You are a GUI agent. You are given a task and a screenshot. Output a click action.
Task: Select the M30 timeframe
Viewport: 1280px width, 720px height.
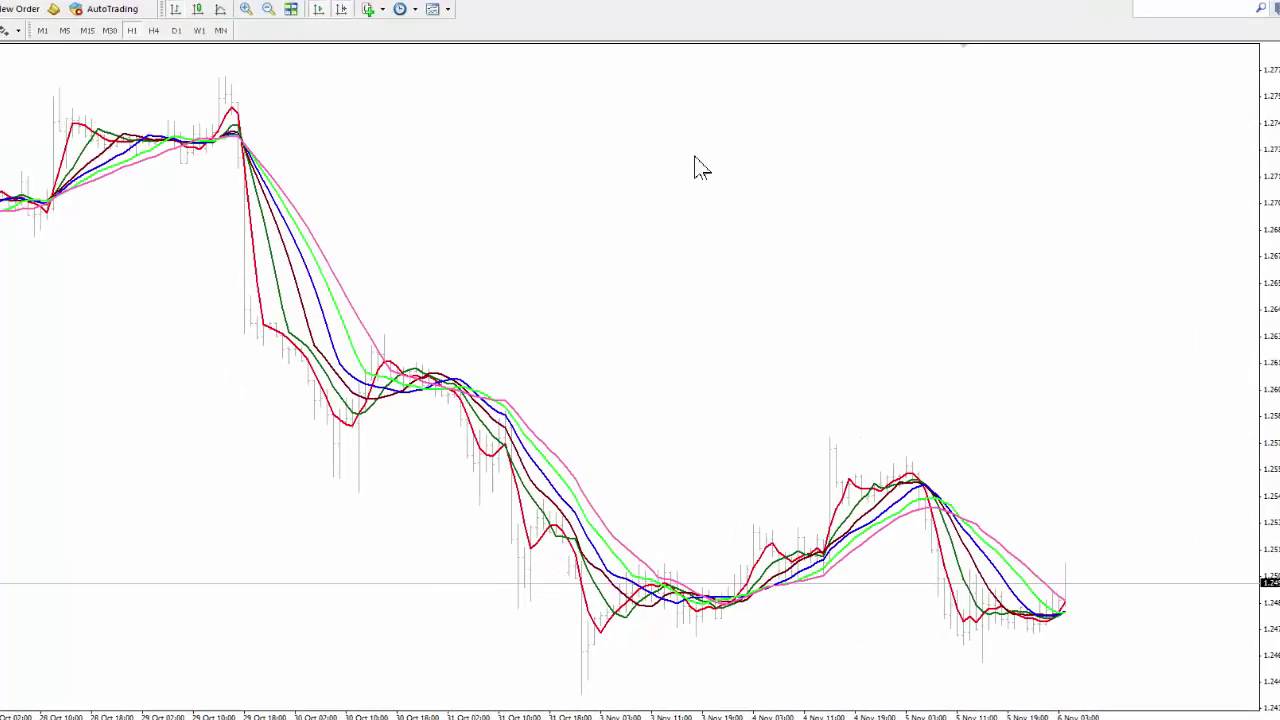click(x=109, y=31)
